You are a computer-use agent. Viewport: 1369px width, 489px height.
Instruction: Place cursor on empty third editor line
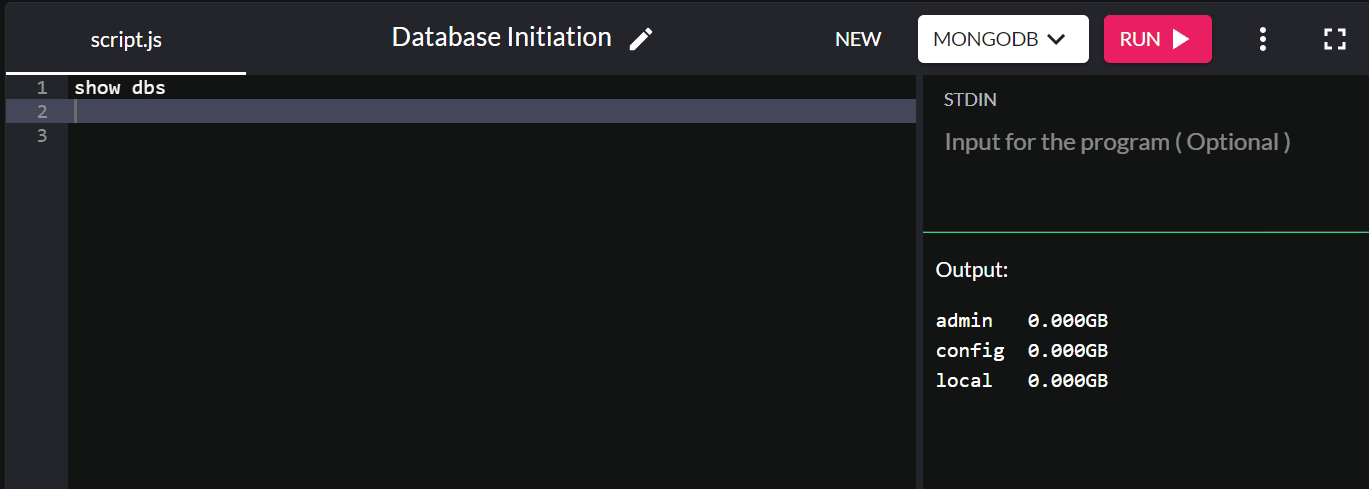(490, 135)
